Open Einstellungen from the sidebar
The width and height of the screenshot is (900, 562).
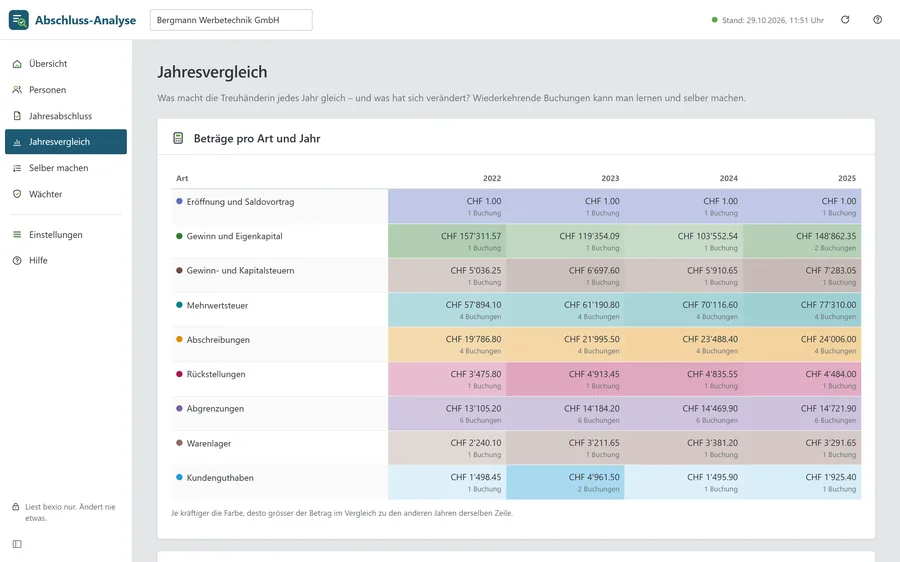66,234
